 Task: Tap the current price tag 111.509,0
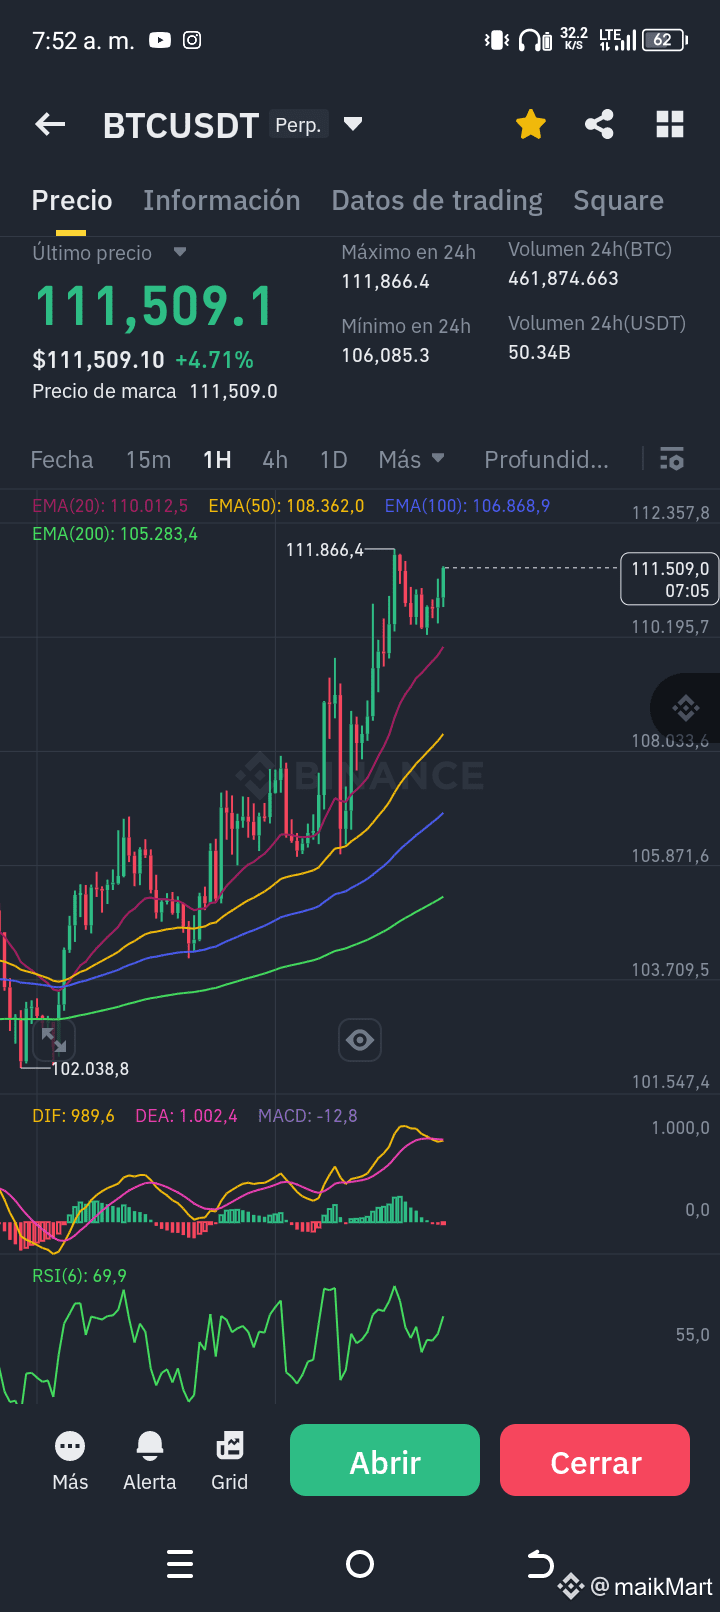tap(670, 579)
